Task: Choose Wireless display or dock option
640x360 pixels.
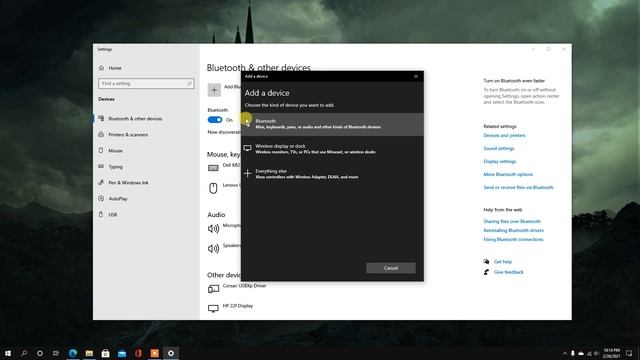Action: (332, 149)
